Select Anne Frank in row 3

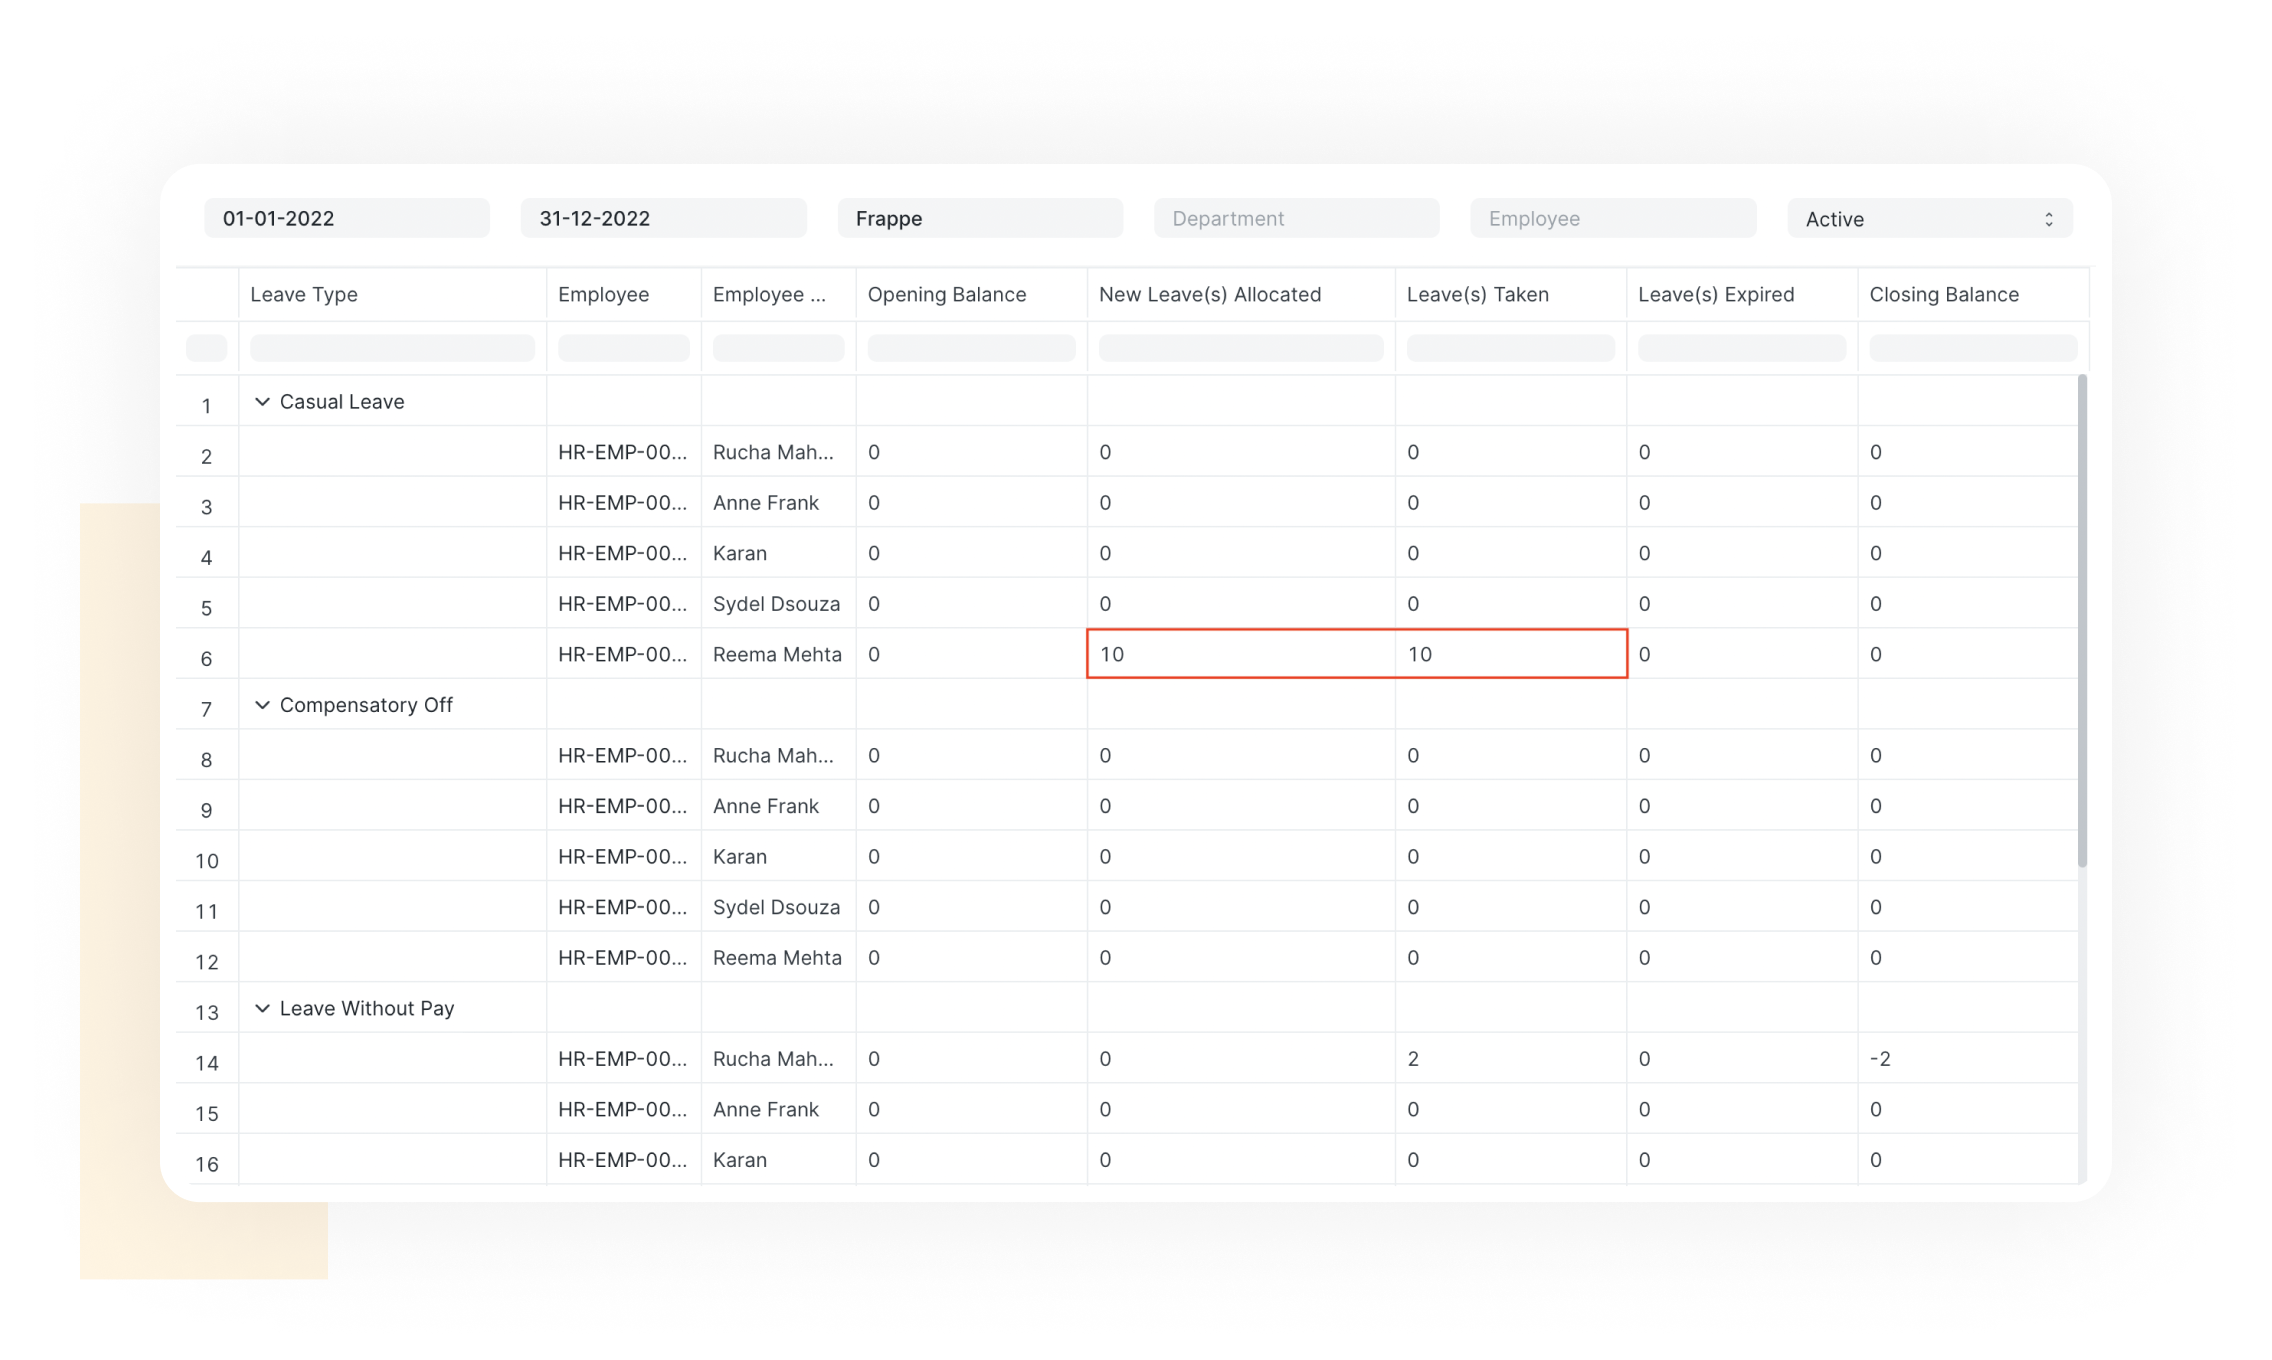point(778,503)
